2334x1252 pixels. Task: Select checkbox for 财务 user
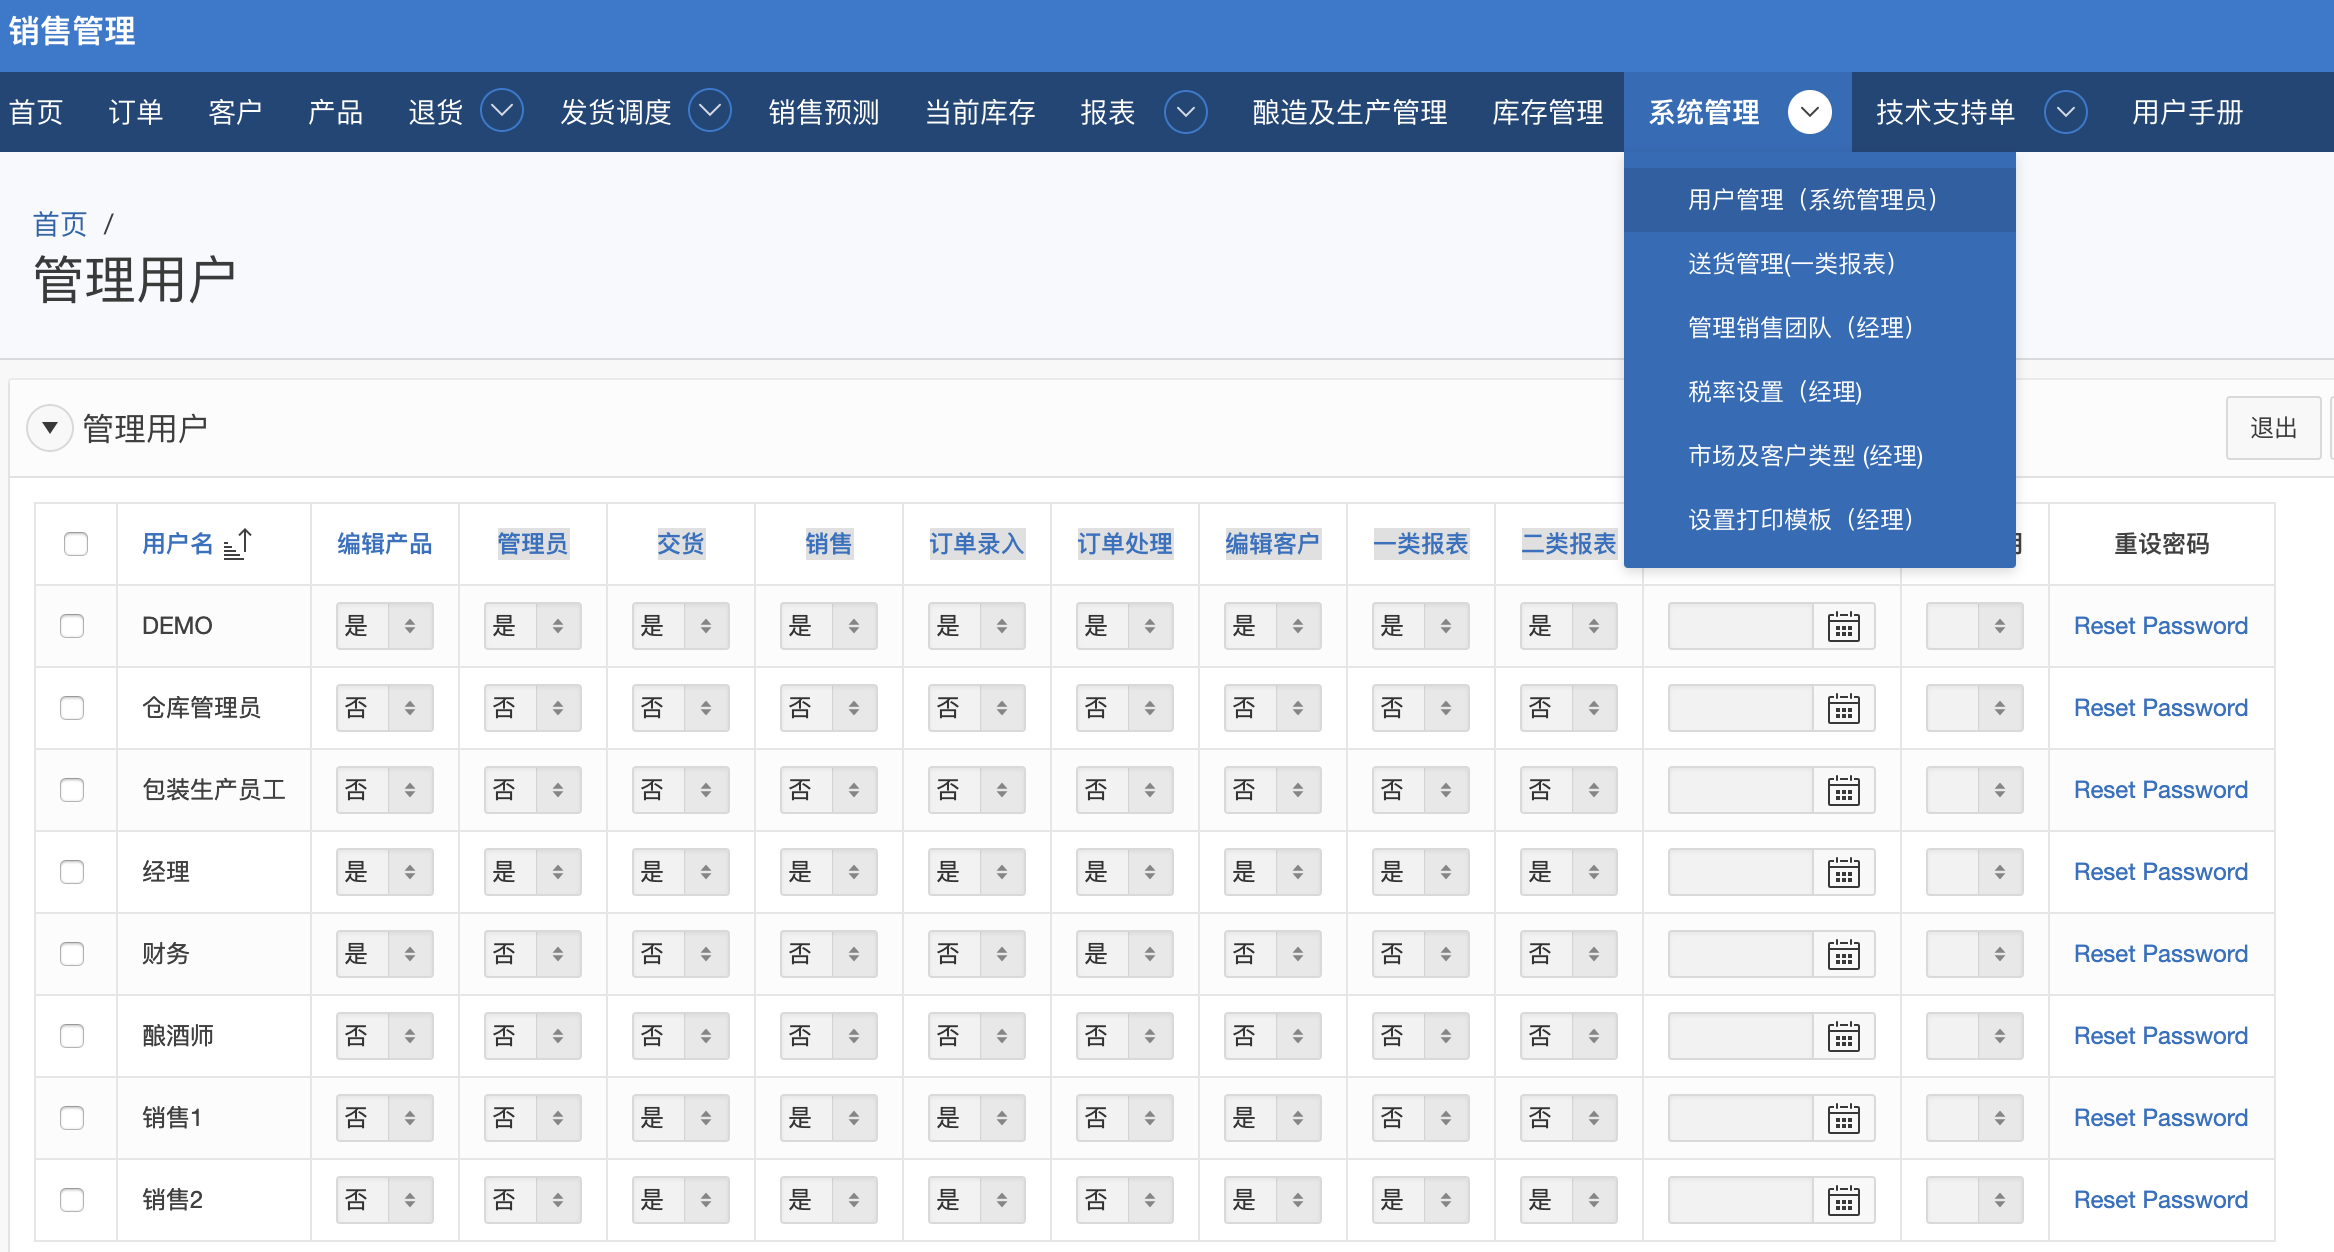pos(72,954)
